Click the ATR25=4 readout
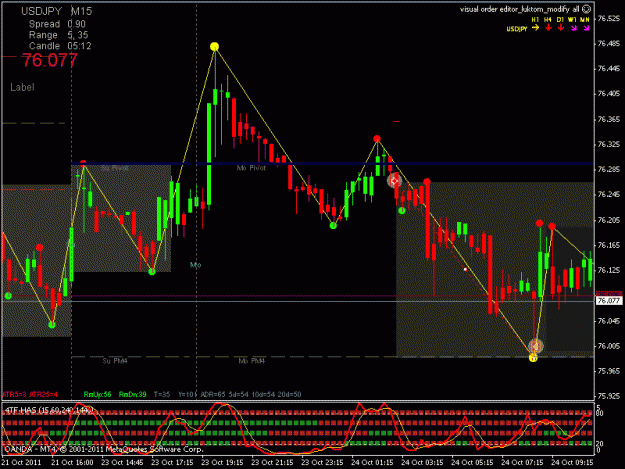This screenshot has width=625, height=469. [x=44, y=394]
